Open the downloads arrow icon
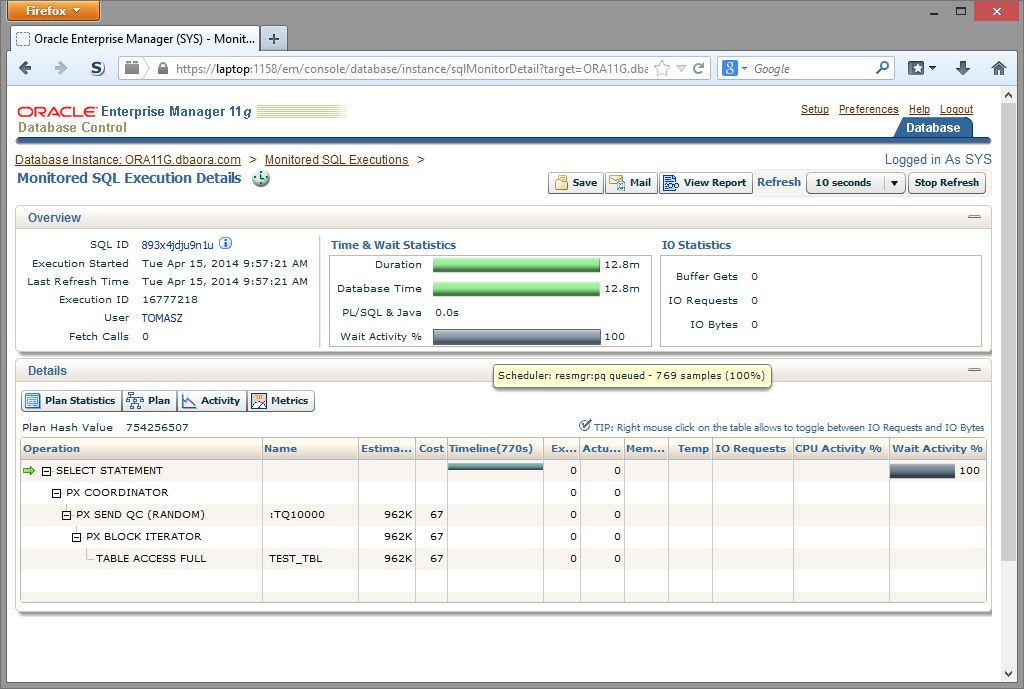This screenshot has height=689, width=1024. (963, 68)
